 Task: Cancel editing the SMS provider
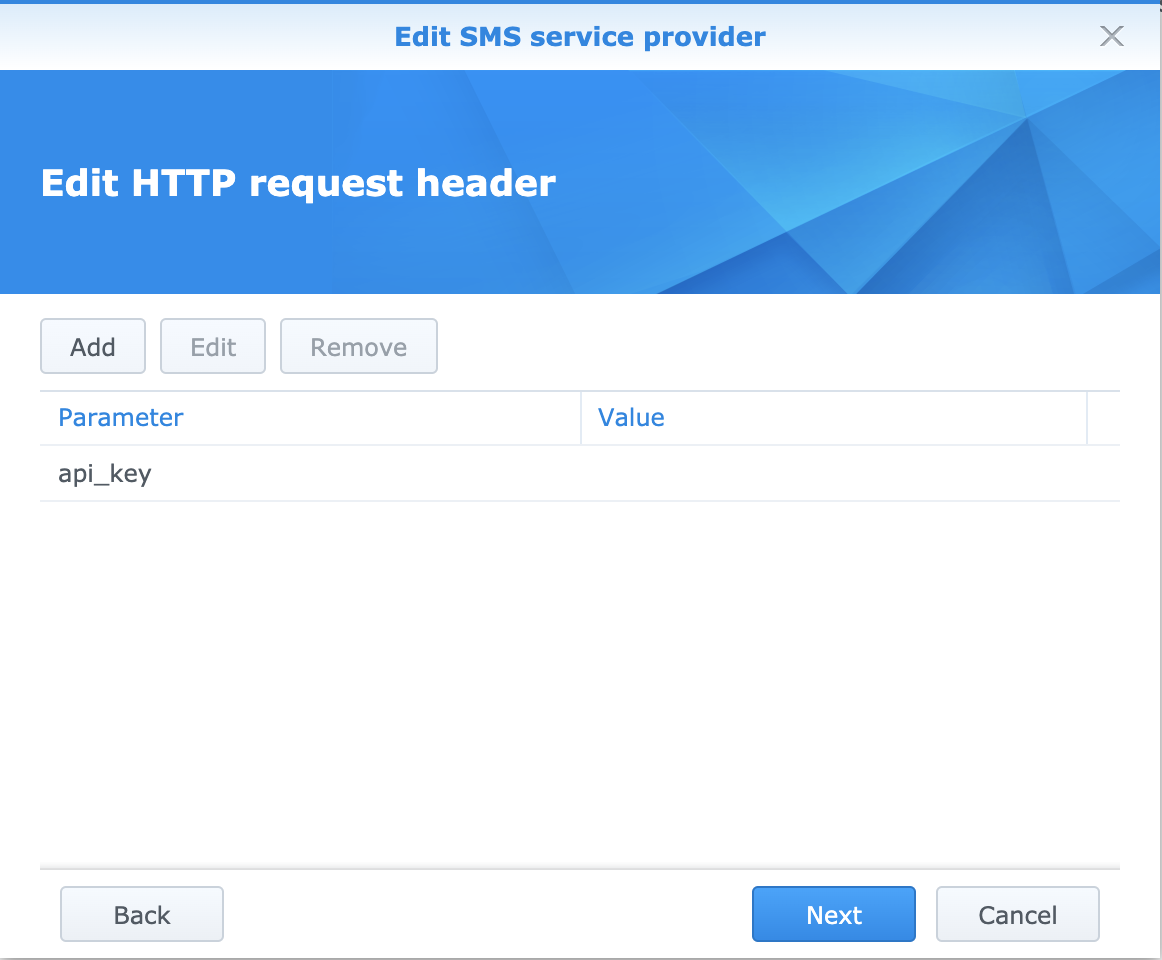1017,914
